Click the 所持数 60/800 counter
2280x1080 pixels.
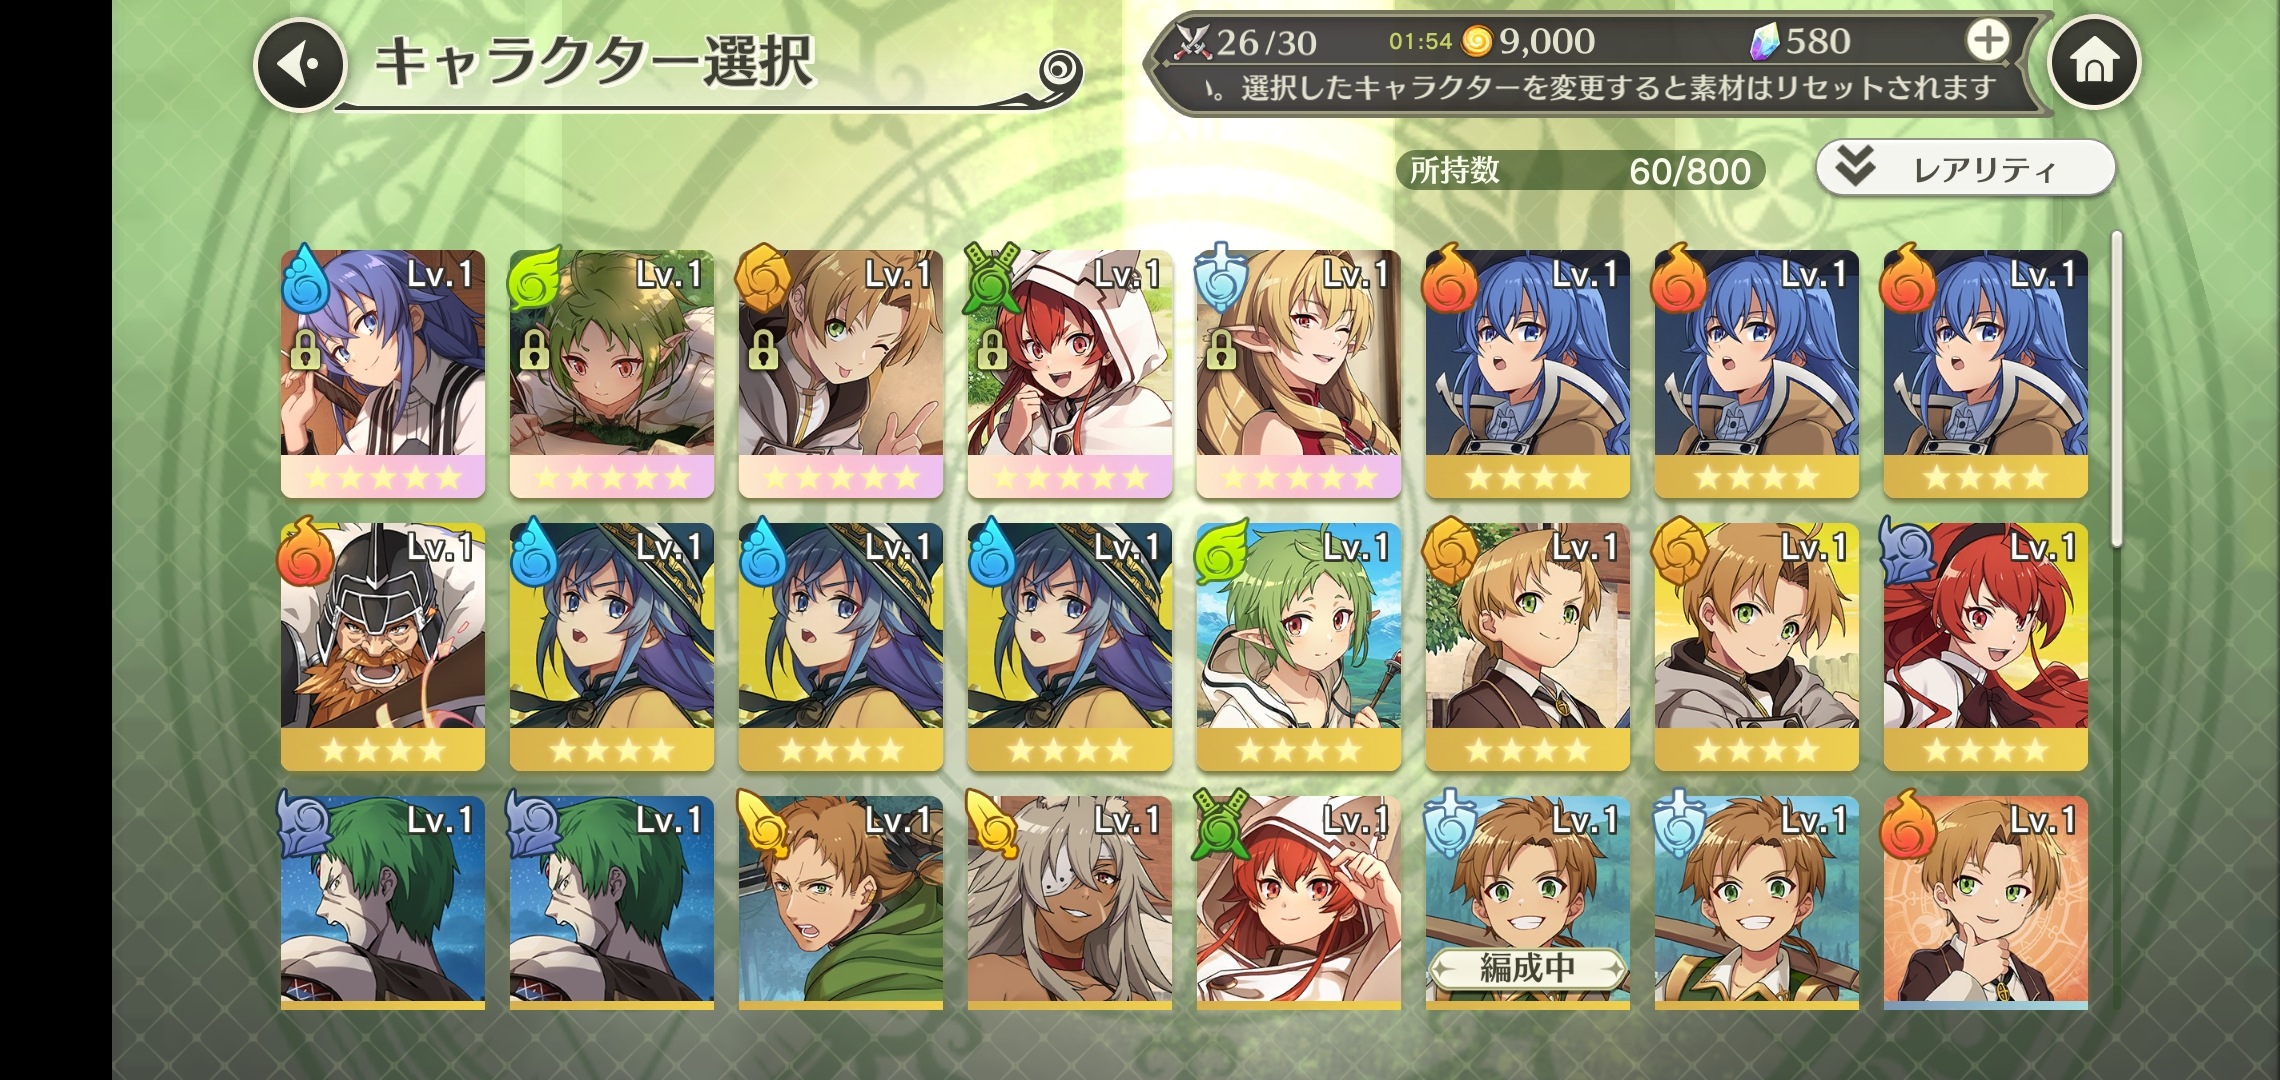click(1580, 170)
